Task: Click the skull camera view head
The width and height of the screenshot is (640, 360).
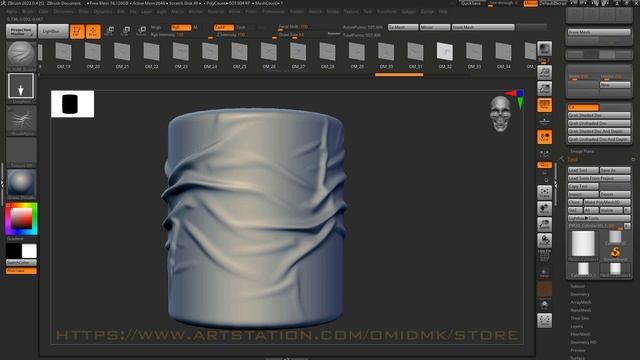Action: (500, 114)
